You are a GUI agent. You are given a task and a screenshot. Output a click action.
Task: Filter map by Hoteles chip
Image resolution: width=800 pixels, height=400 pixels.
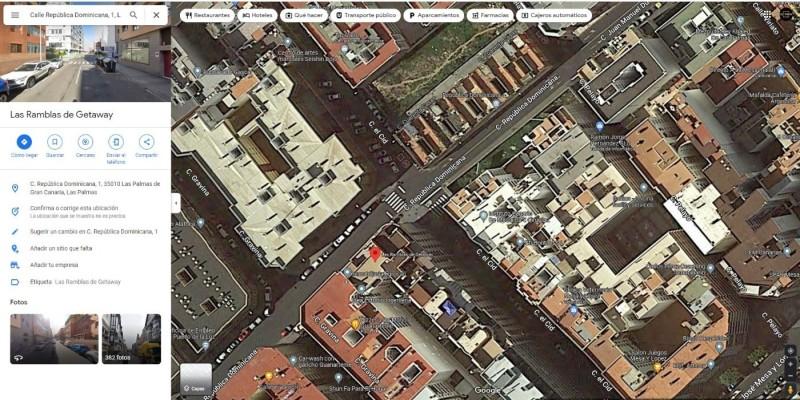257,15
